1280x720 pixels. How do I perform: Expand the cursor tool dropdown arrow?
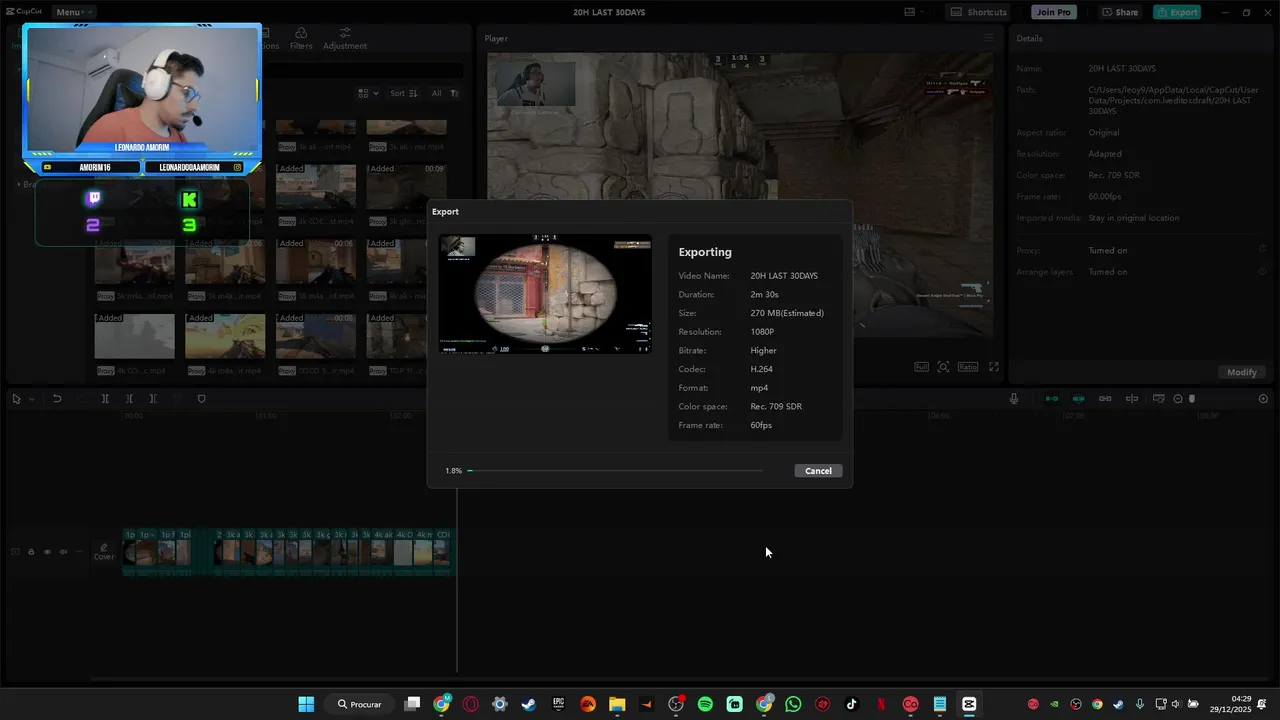31,399
